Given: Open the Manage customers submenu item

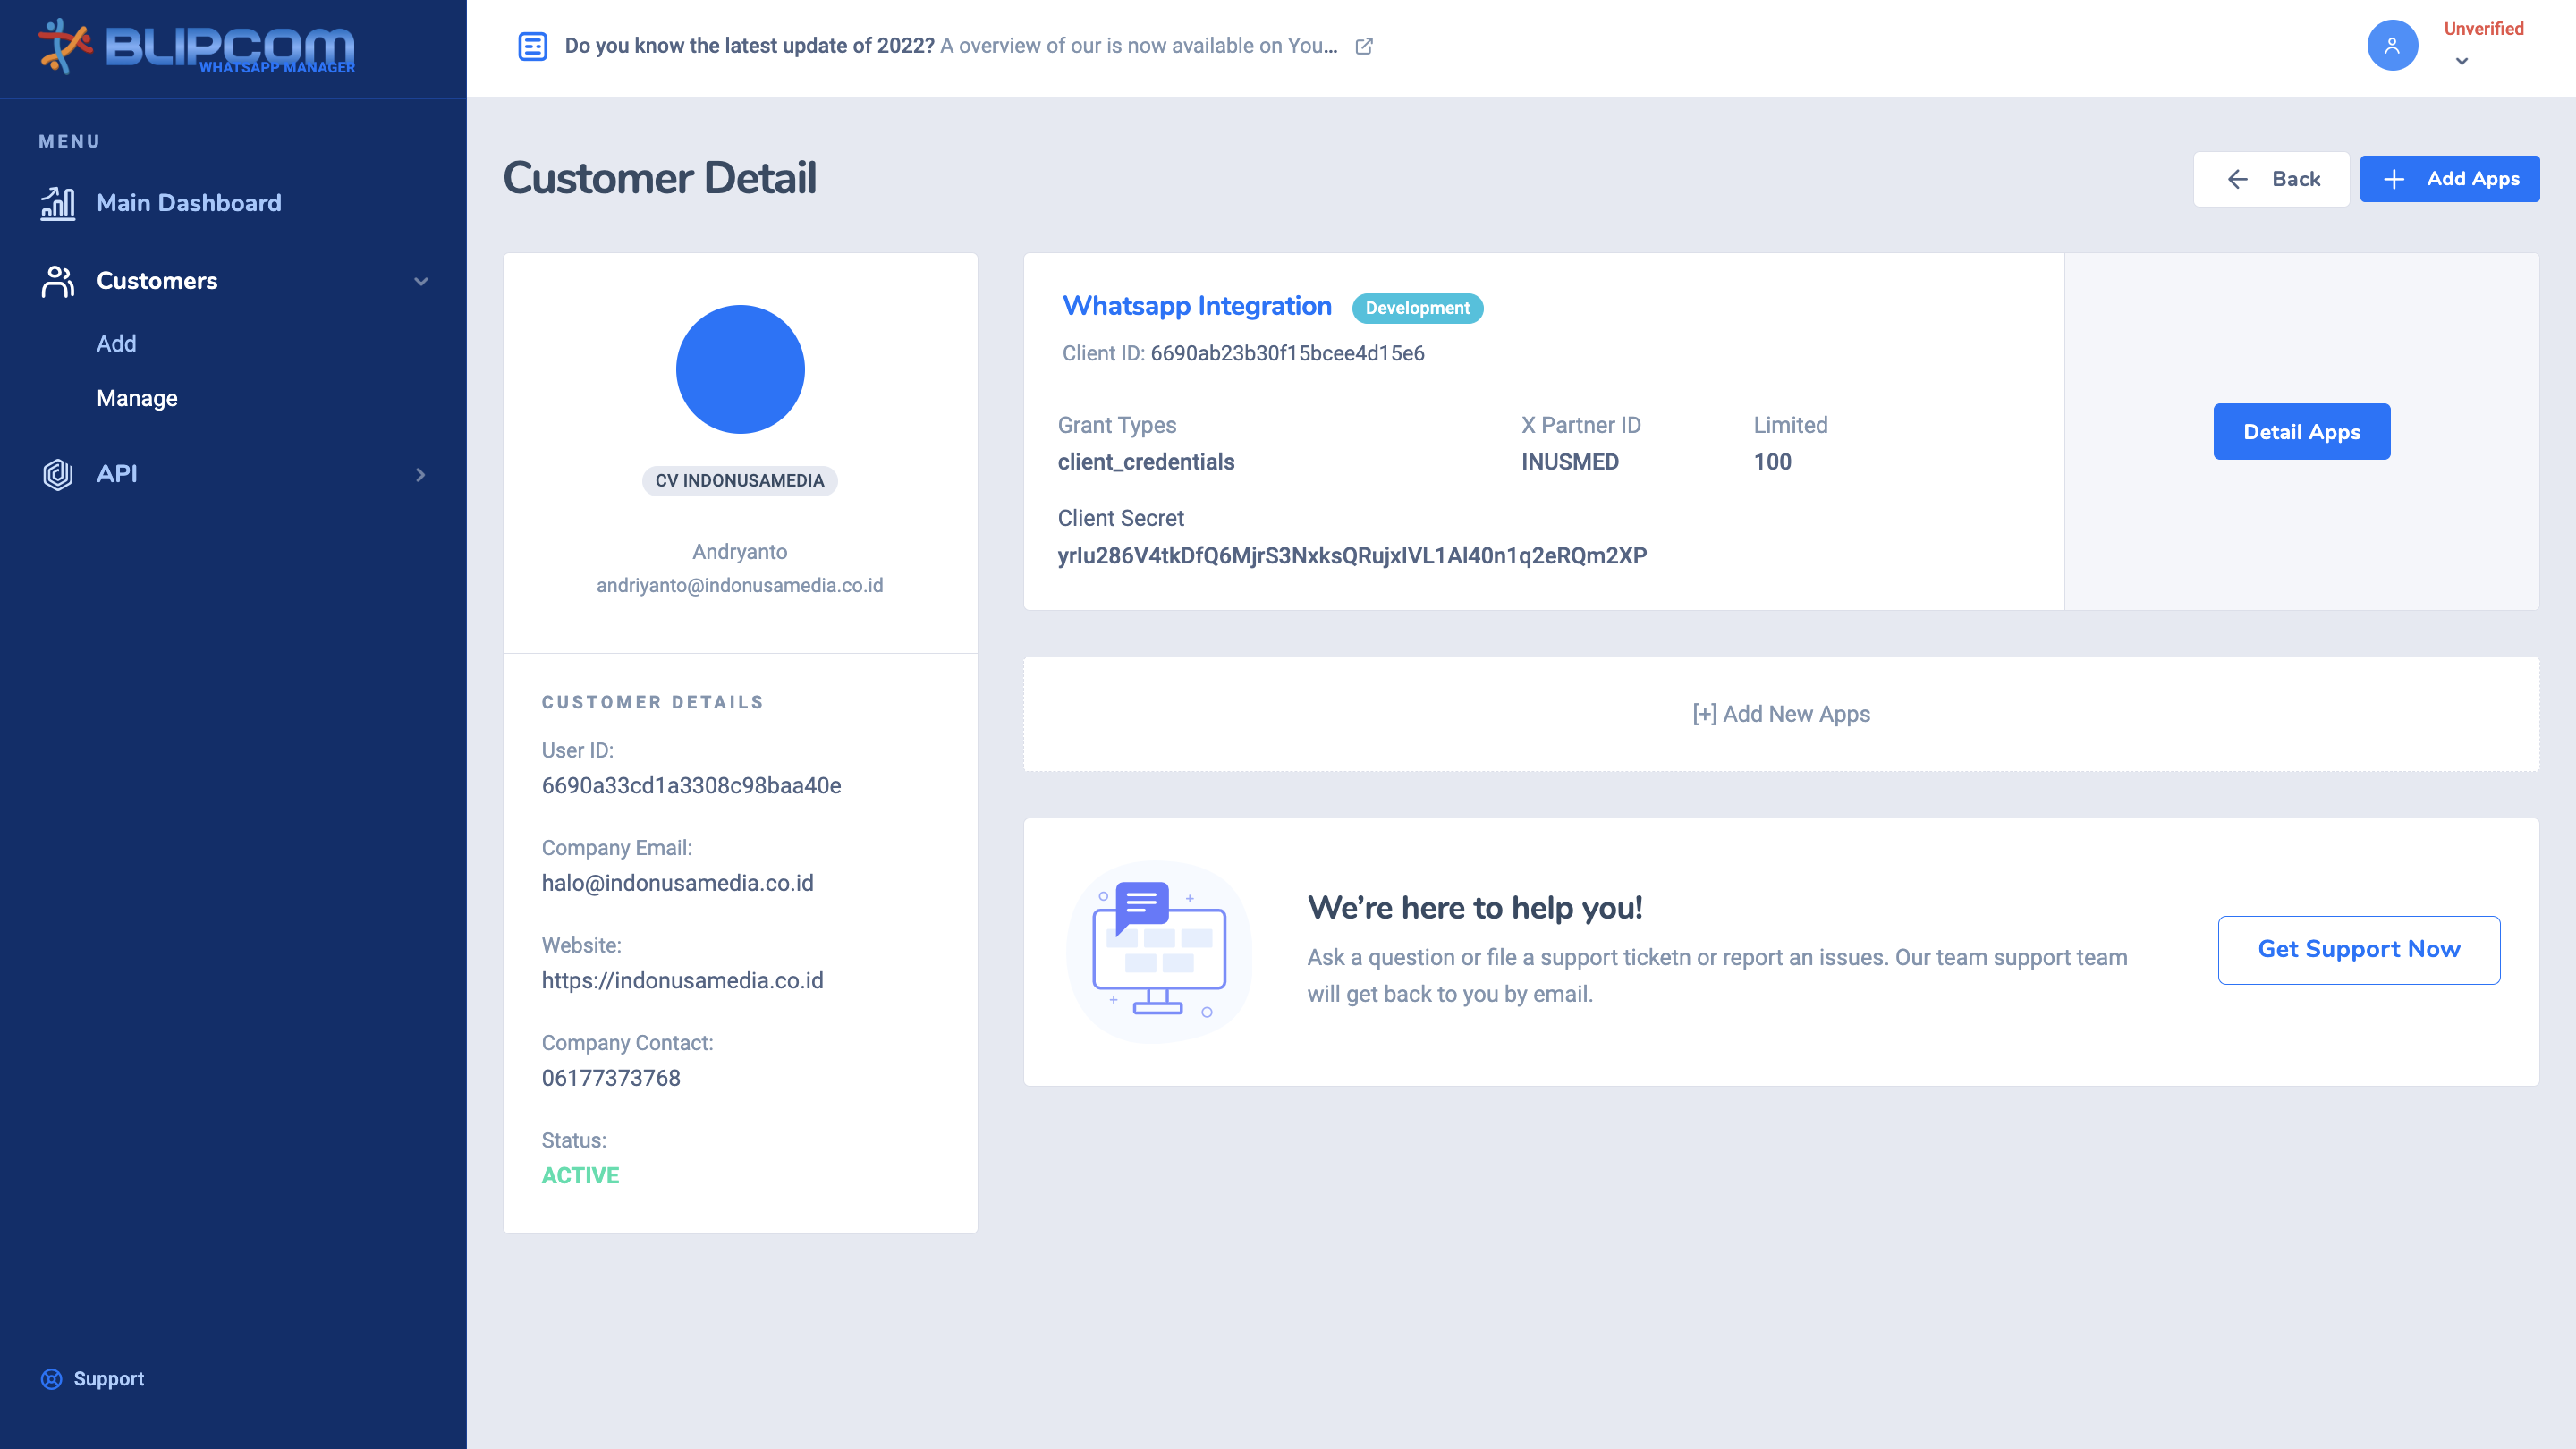Looking at the screenshot, I should tap(137, 398).
